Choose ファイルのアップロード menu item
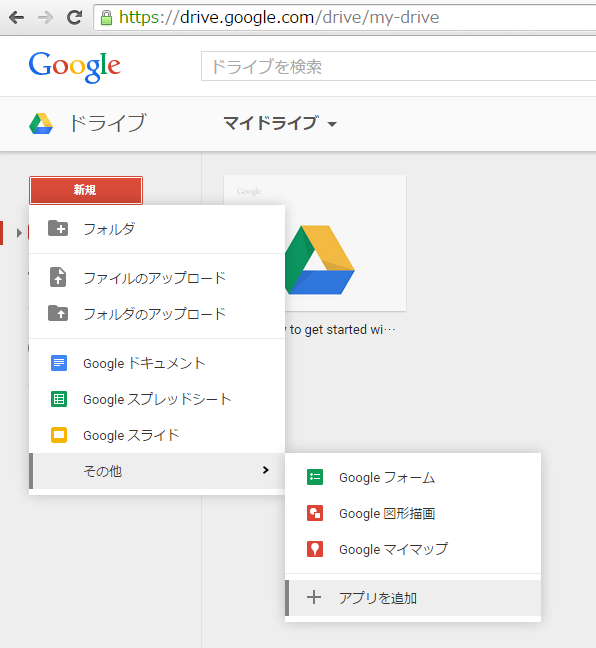The image size is (596, 648). (157, 277)
